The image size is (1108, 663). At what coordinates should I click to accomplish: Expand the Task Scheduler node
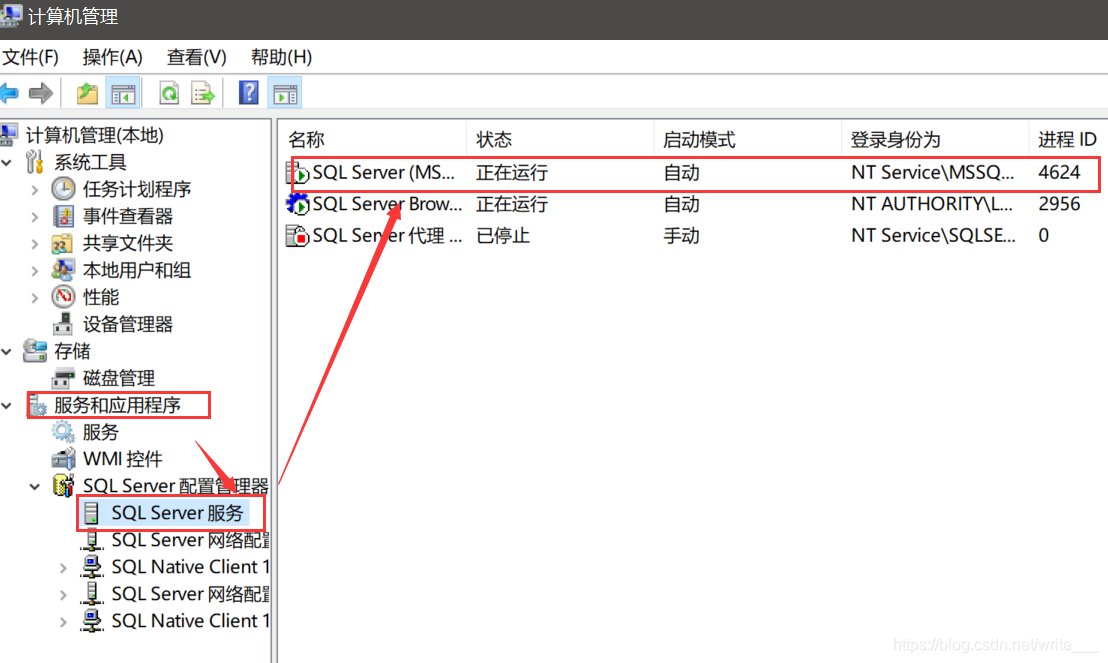click(x=35, y=189)
